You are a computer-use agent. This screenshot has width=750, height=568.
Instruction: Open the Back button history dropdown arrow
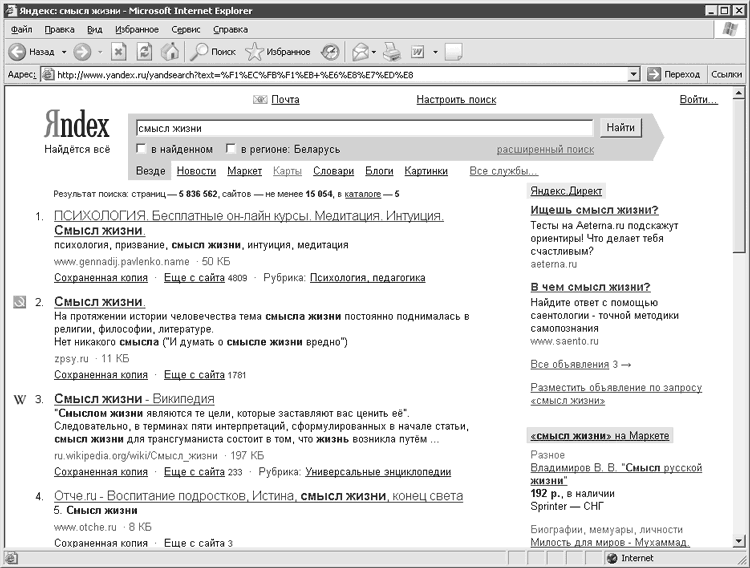(x=64, y=51)
